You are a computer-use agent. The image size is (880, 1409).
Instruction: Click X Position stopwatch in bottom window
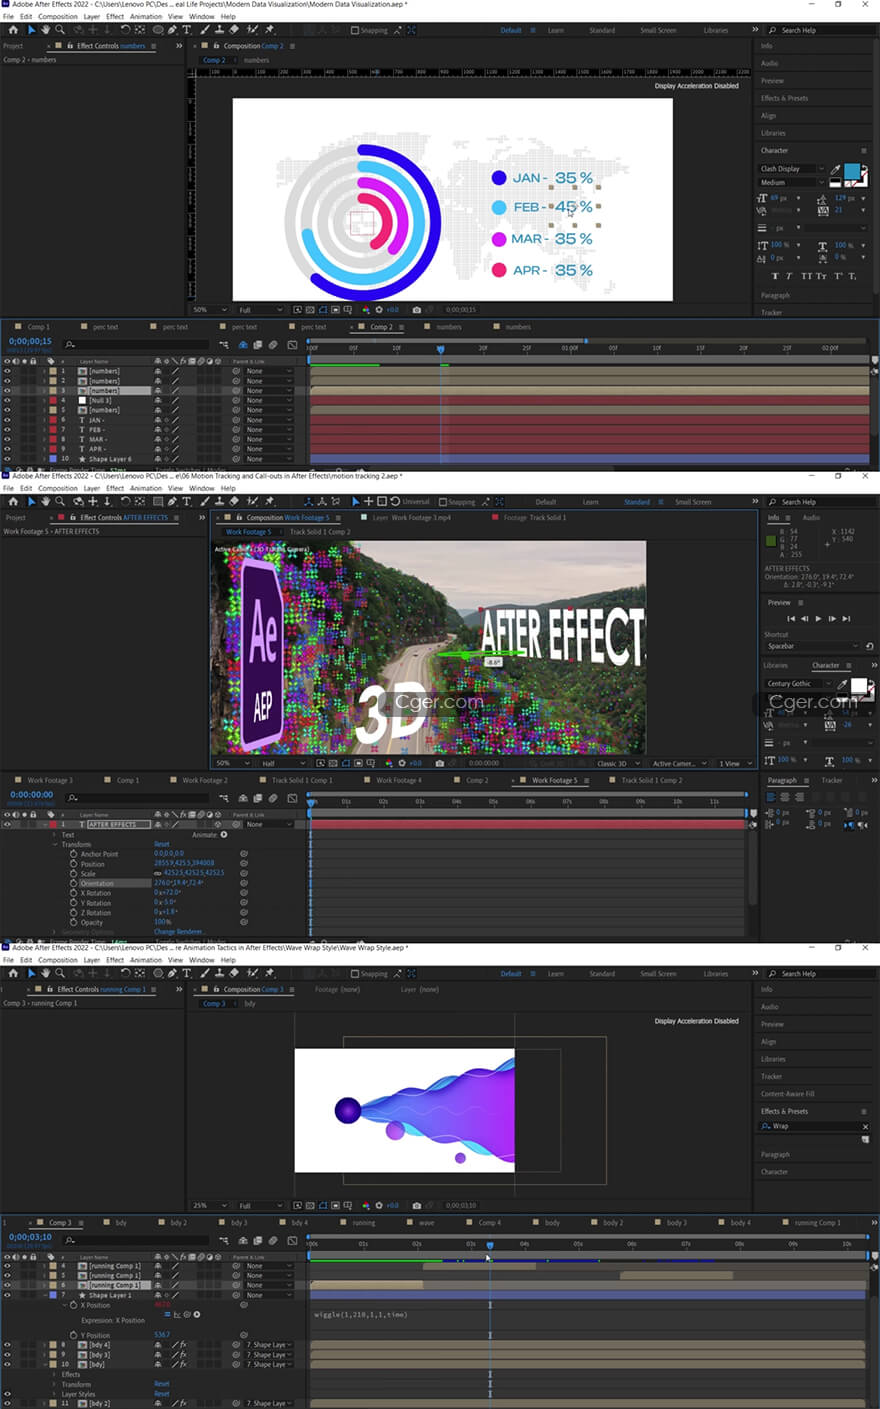click(x=73, y=1305)
